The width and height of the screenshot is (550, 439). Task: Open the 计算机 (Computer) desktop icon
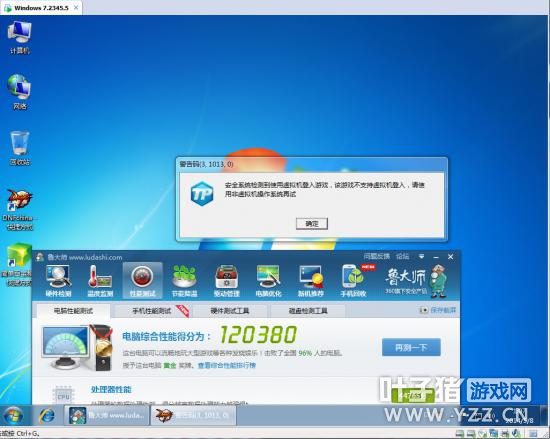pyautogui.click(x=20, y=37)
